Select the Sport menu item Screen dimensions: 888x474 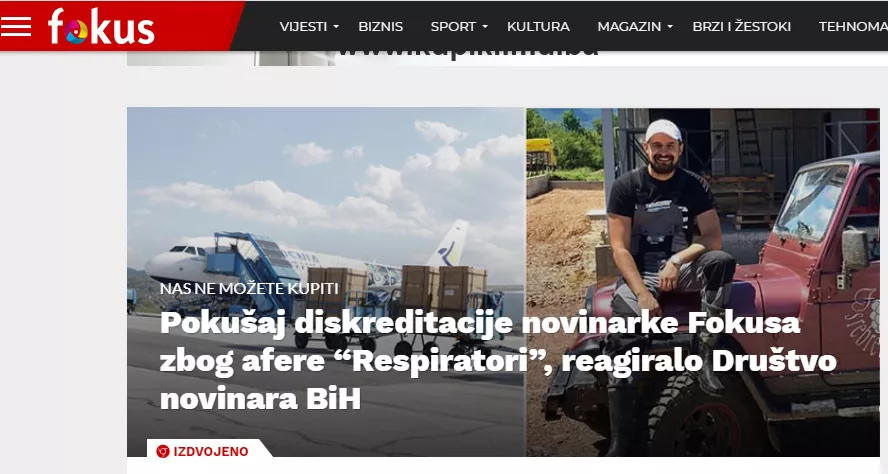tap(453, 27)
